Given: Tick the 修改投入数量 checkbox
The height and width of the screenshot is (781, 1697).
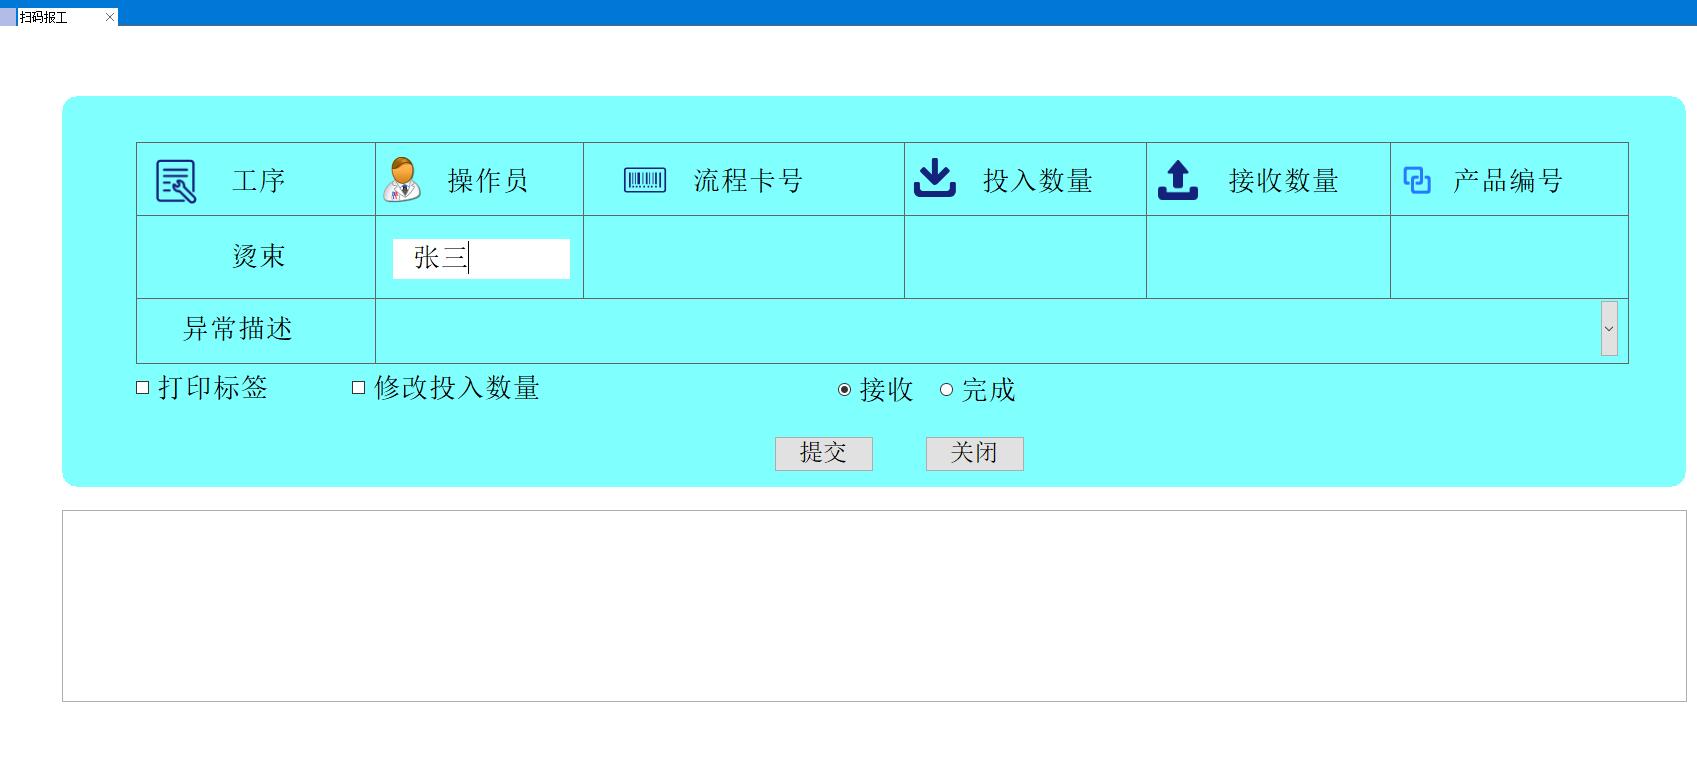Looking at the screenshot, I should pyautogui.click(x=359, y=388).
